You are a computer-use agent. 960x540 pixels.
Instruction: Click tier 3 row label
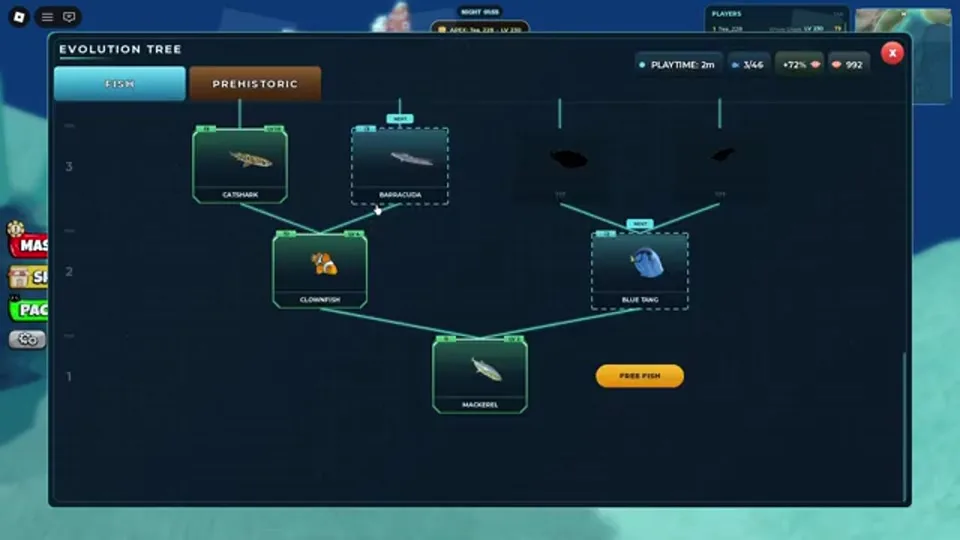click(x=69, y=167)
